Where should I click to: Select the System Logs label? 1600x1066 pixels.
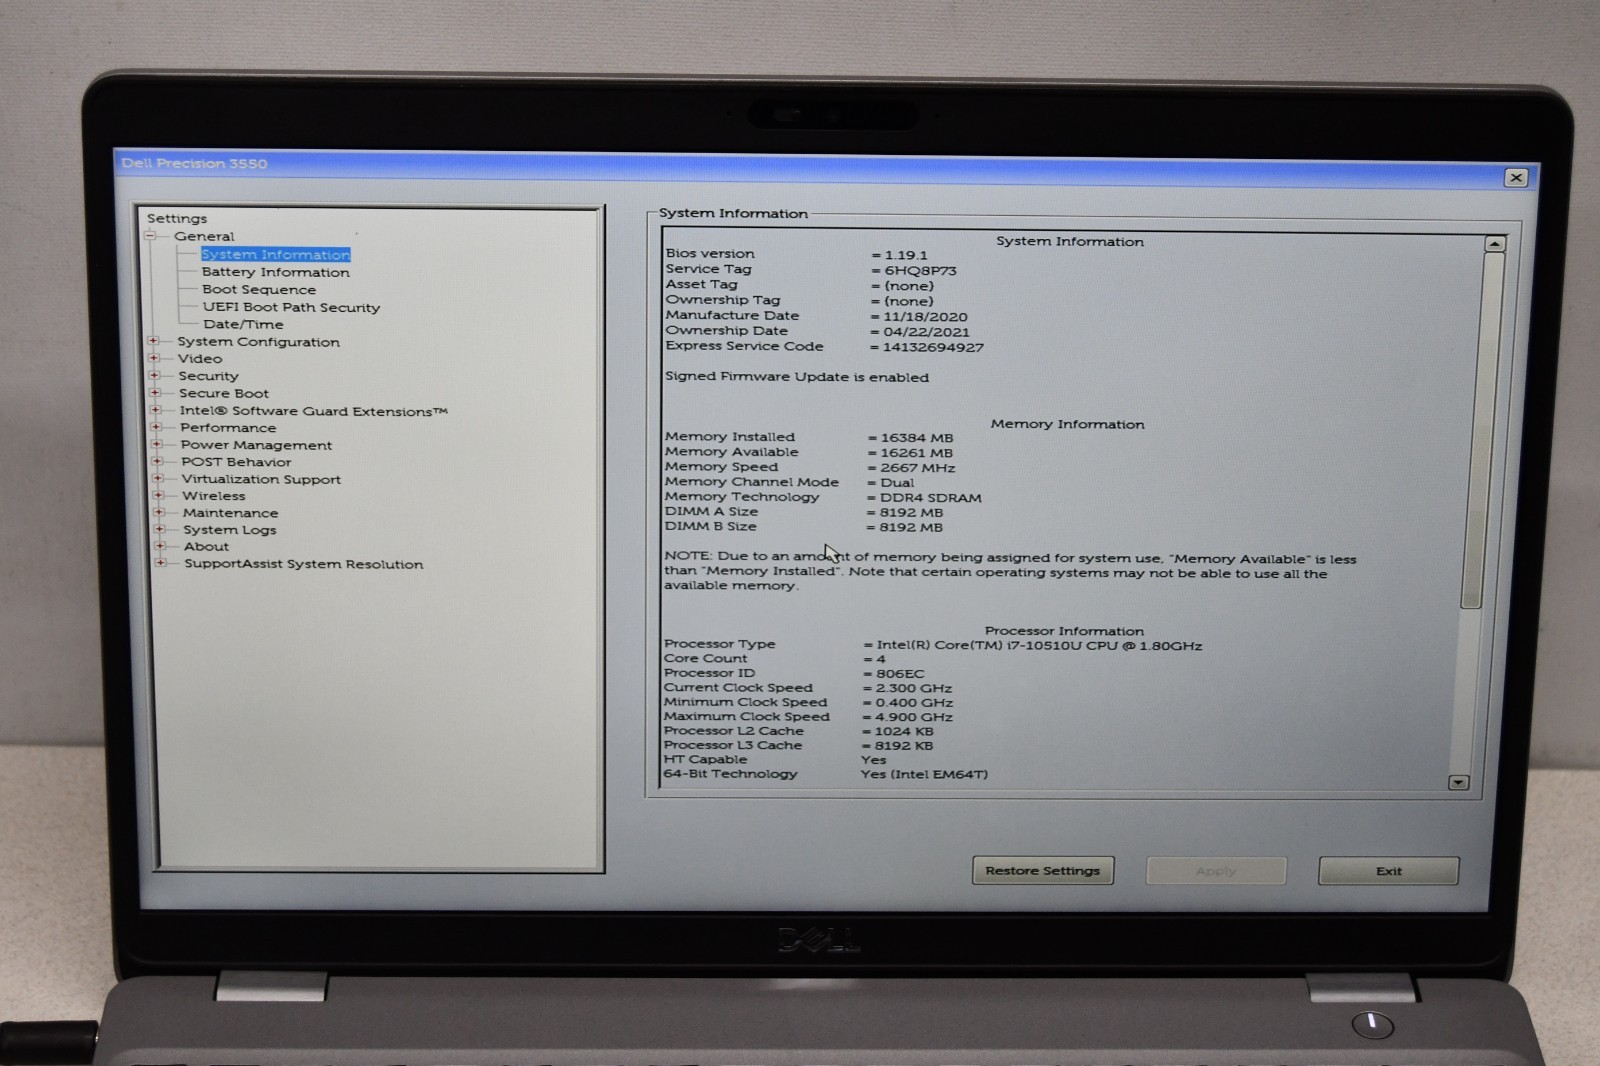pyautogui.click(x=230, y=530)
